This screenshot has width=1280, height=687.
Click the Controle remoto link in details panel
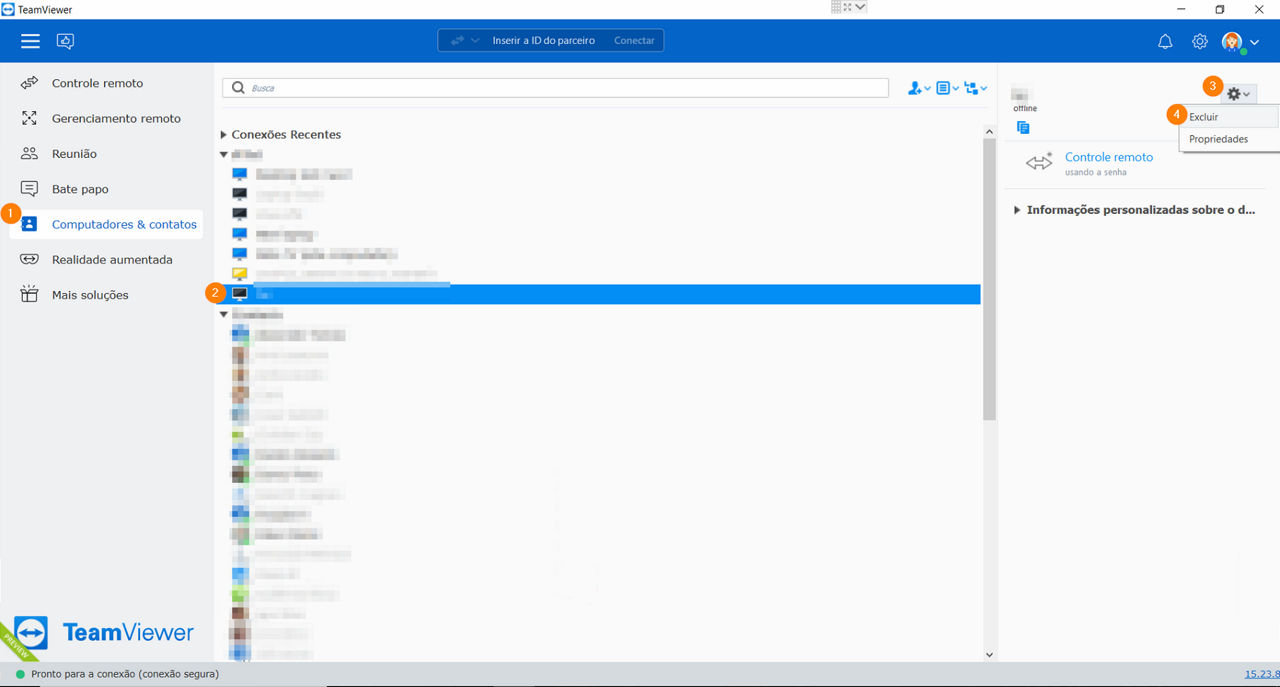tap(1109, 157)
